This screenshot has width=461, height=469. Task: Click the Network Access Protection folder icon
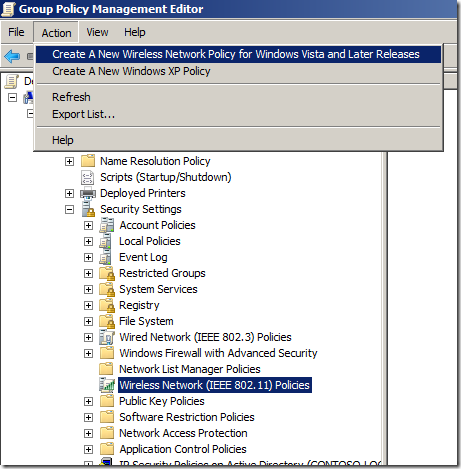(x=107, y=433)
